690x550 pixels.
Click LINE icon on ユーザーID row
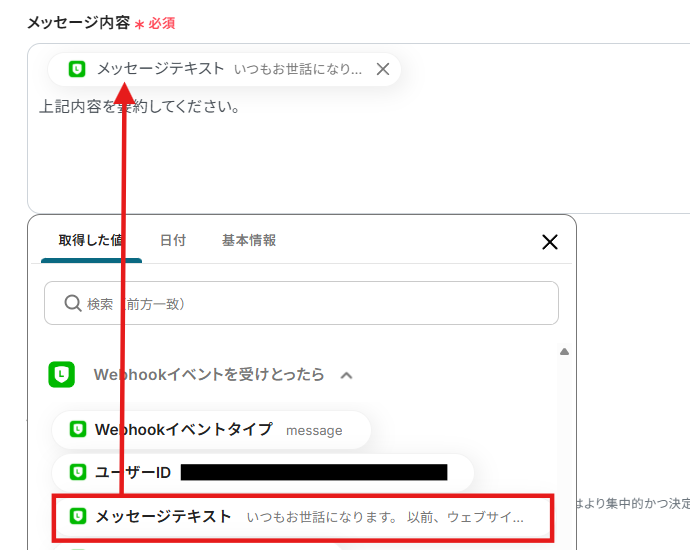[78, 473]
